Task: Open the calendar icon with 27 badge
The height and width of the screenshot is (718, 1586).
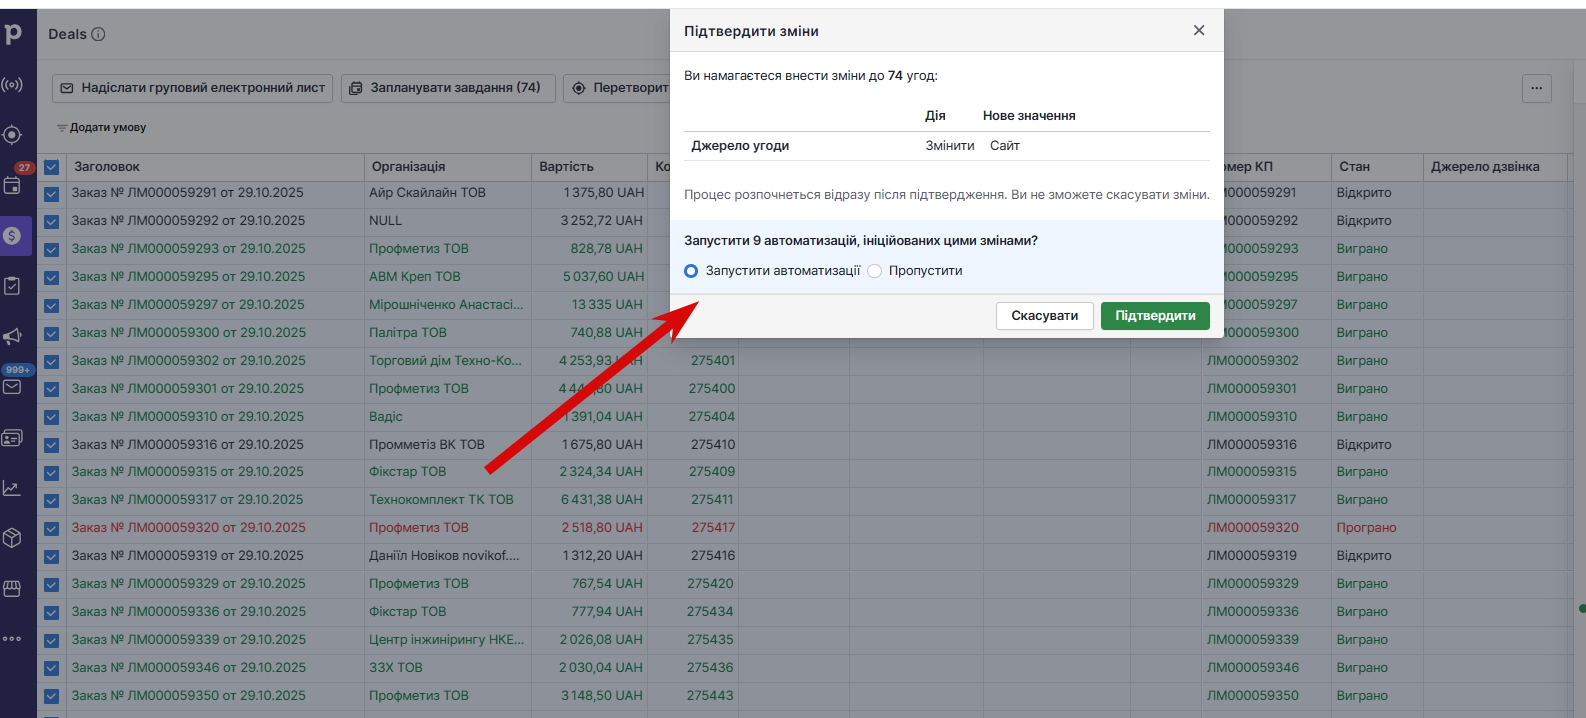Action: click(12, 185)
